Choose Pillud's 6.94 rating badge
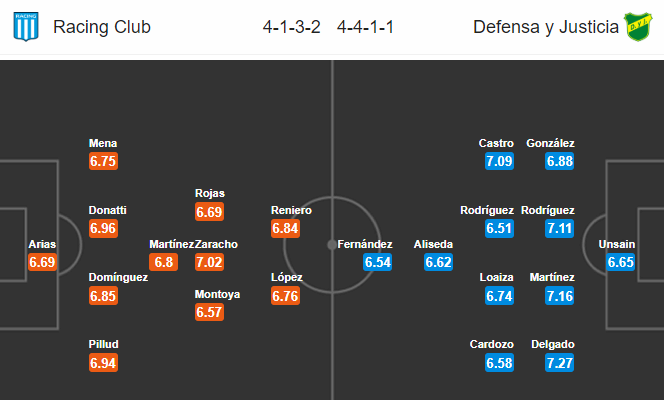Viewport: 664px width, 400px height. [x=103, y=363]
